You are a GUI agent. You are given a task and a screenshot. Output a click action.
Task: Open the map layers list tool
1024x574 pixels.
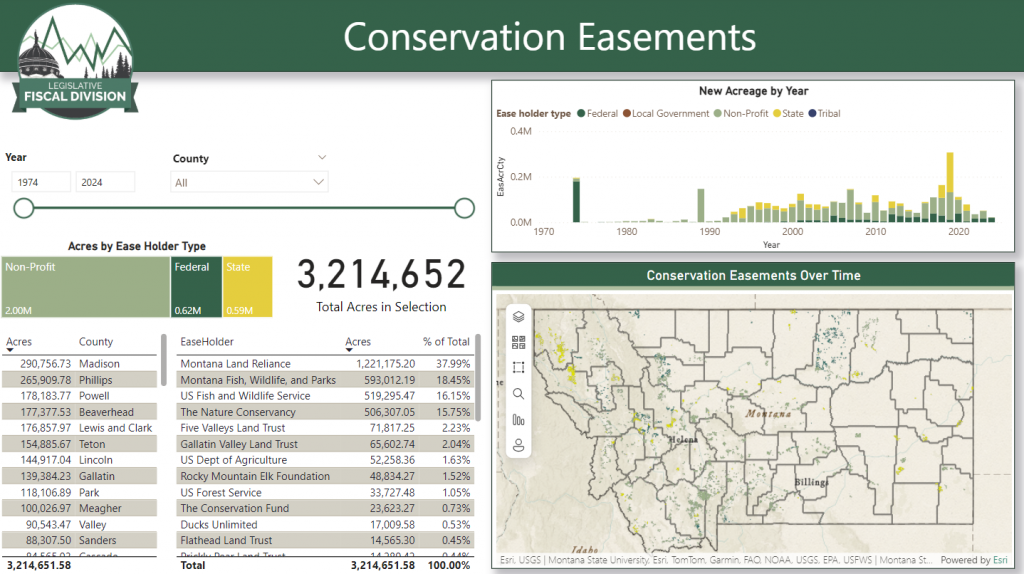pos(518,316)
